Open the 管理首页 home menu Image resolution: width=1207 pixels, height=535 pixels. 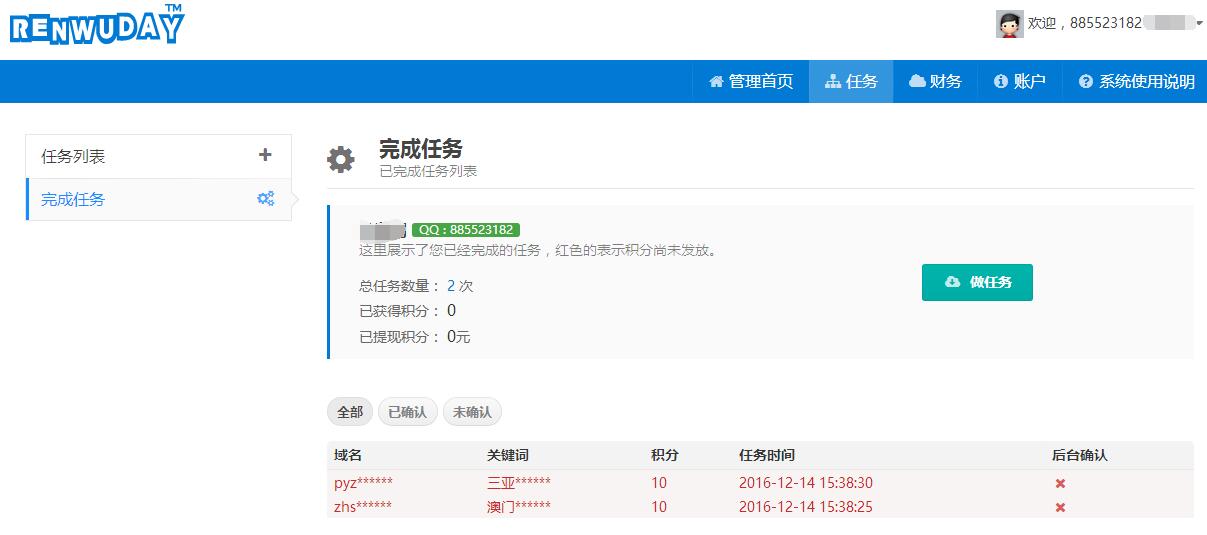point(750,82)
